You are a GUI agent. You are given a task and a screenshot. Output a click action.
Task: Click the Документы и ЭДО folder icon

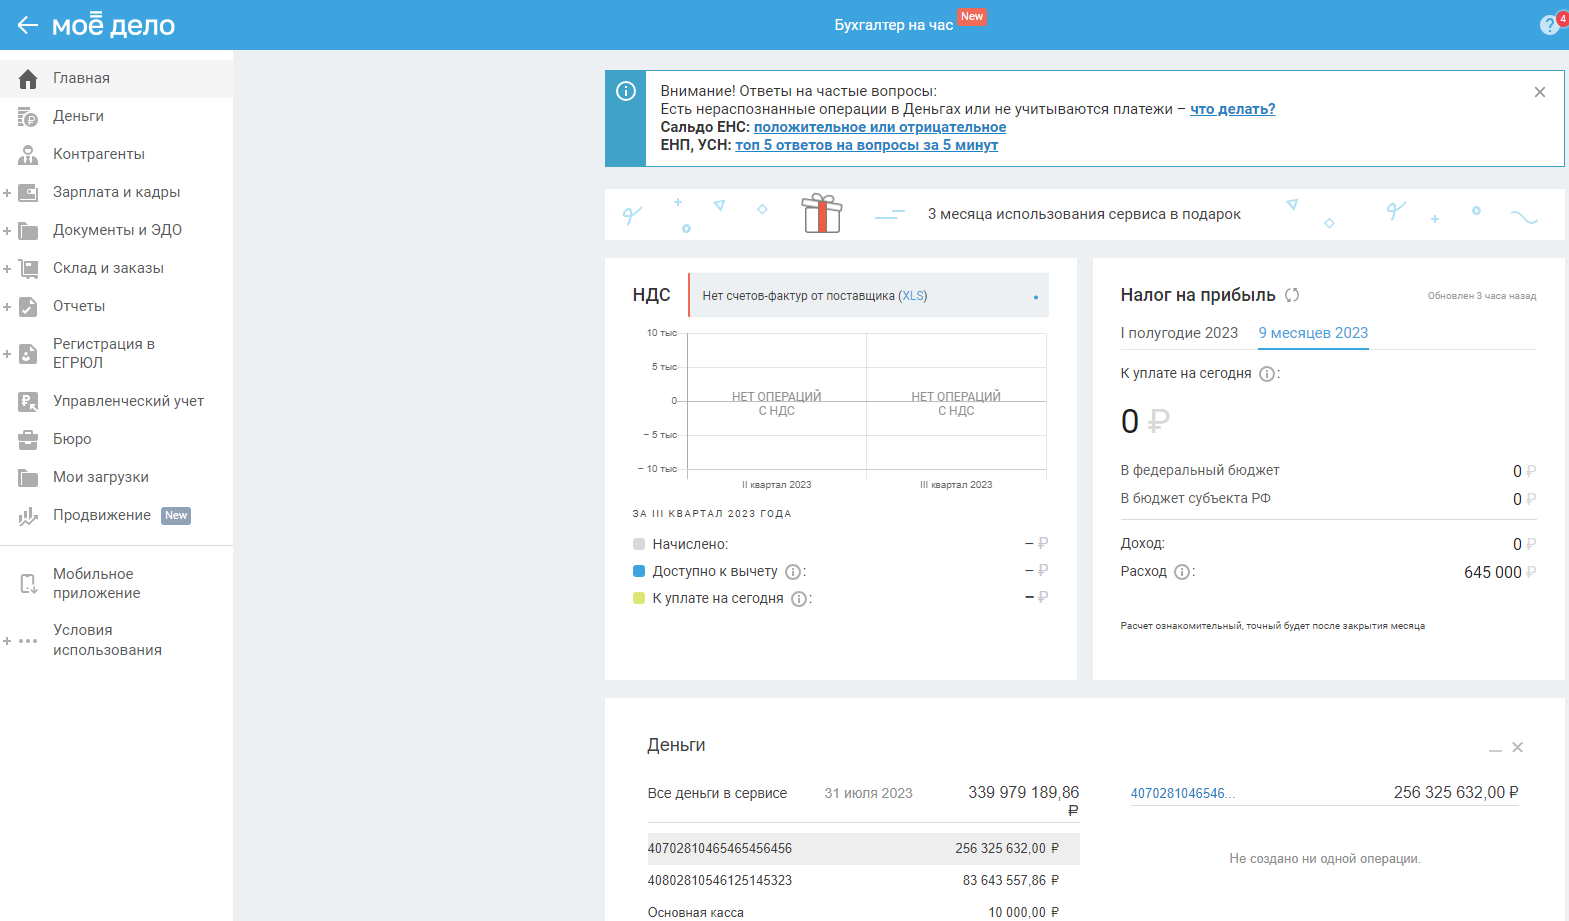[x=28, y=231]
